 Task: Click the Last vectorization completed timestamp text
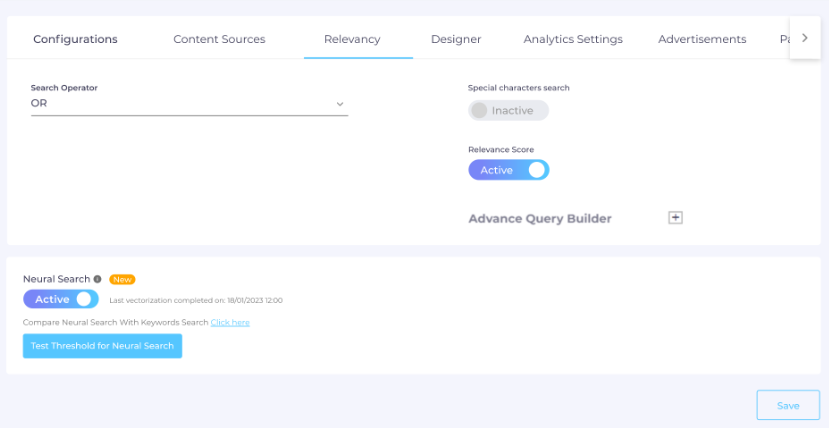click(x=196, y=300)
